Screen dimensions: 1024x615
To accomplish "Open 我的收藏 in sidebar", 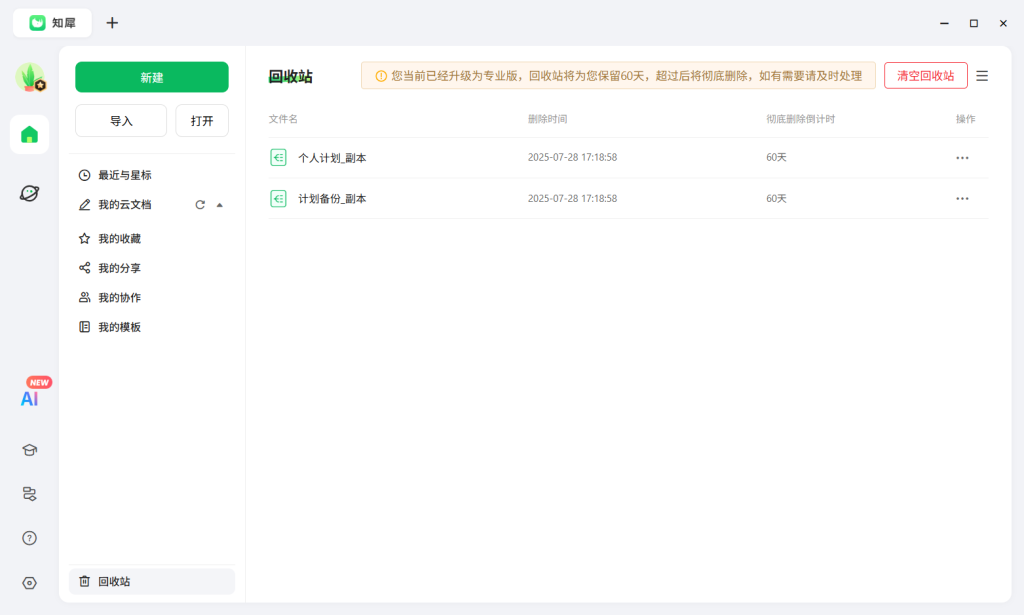I will [x=152, y=239].
